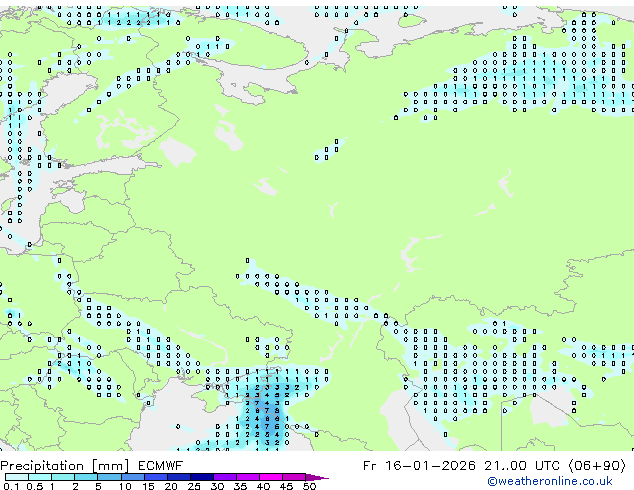Click the legend tick label '40'
The width and height of the screenshot is (634, 490).
[263, 486]
